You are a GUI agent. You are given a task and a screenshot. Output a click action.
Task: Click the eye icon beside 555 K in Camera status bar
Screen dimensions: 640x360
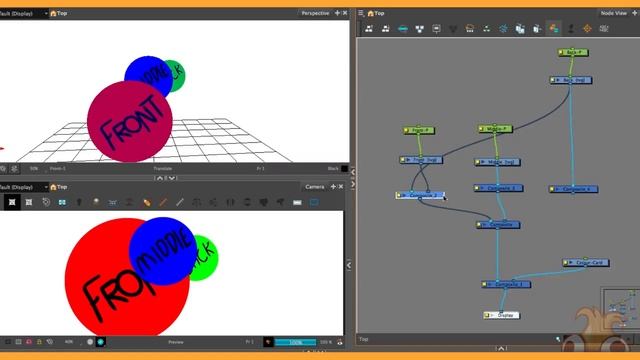click(x=340, y=342)
